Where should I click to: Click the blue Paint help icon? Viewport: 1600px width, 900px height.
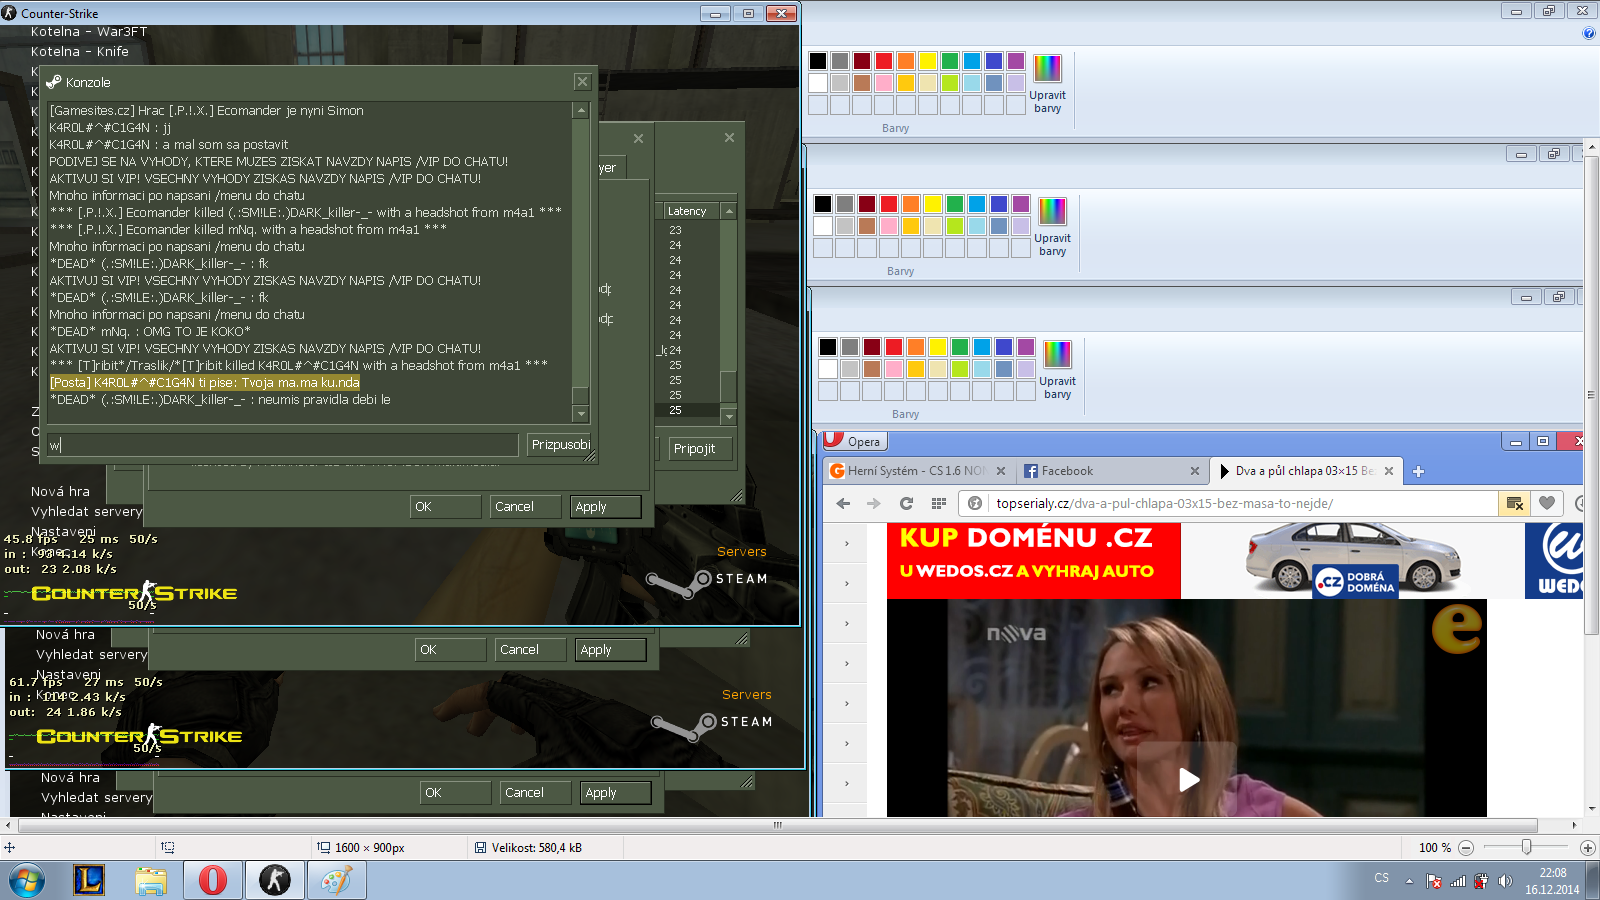(x=1588, y=34)
